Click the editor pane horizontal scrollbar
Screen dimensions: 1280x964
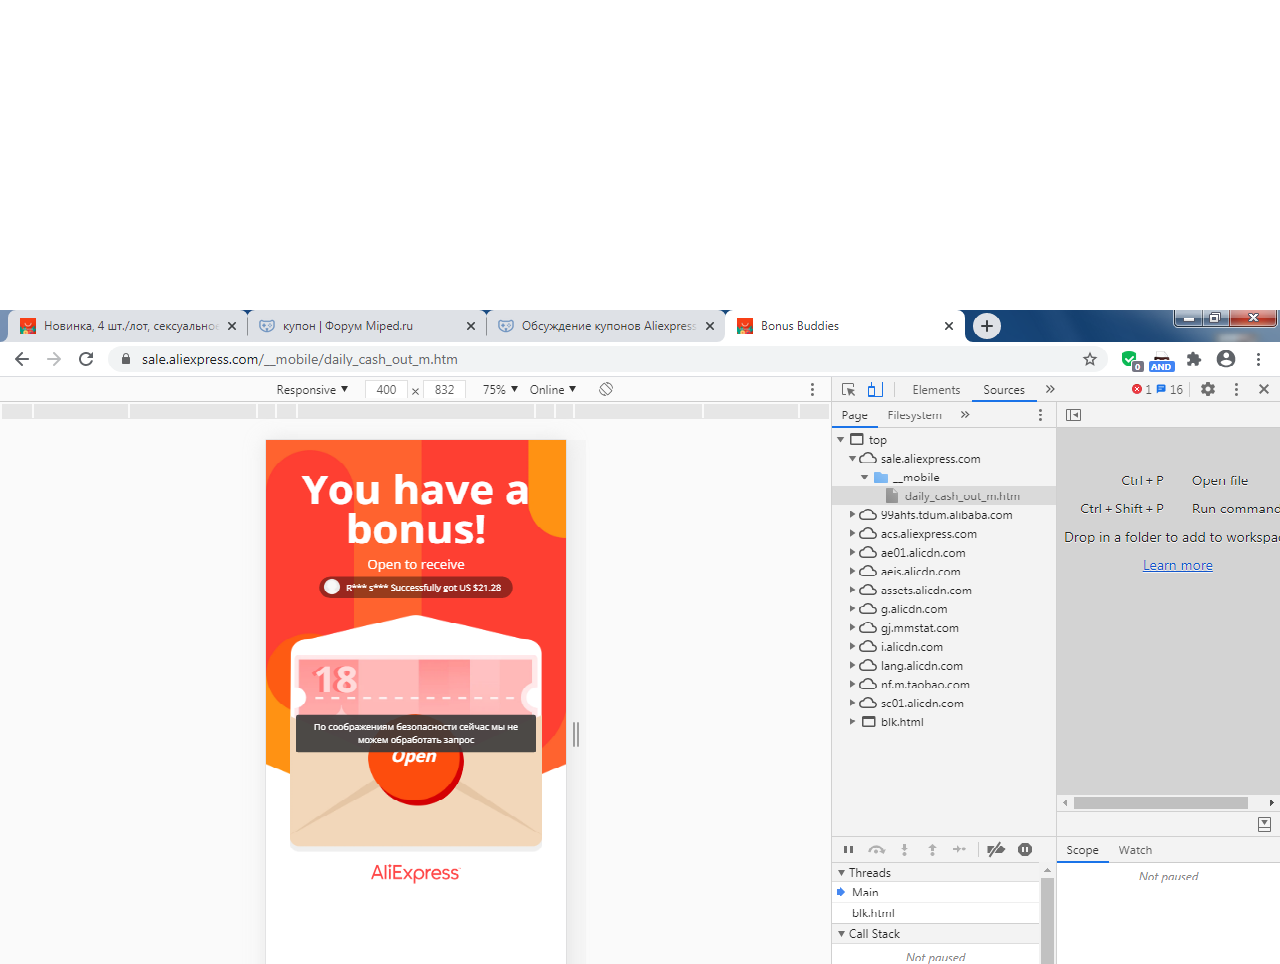coord(1160,803)
